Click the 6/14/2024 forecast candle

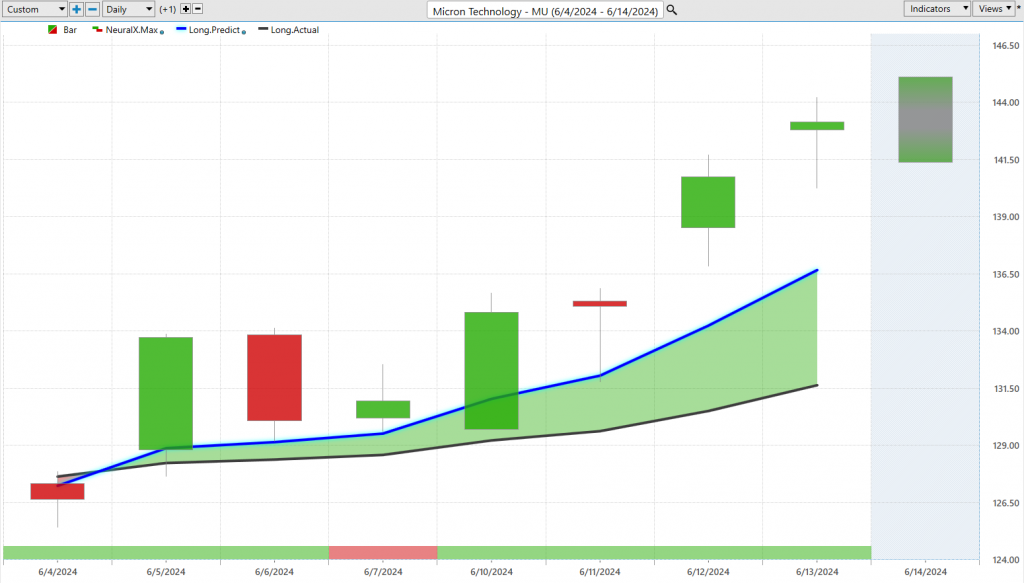pyautogui.click(x=925, y=119)
